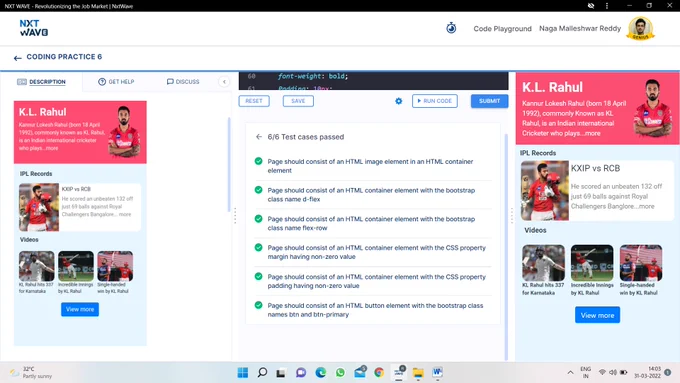The width and height of the screenshot is (680, 383).
Task: Open WhatsApp from taskbar
Action: (x=340, y=373)
